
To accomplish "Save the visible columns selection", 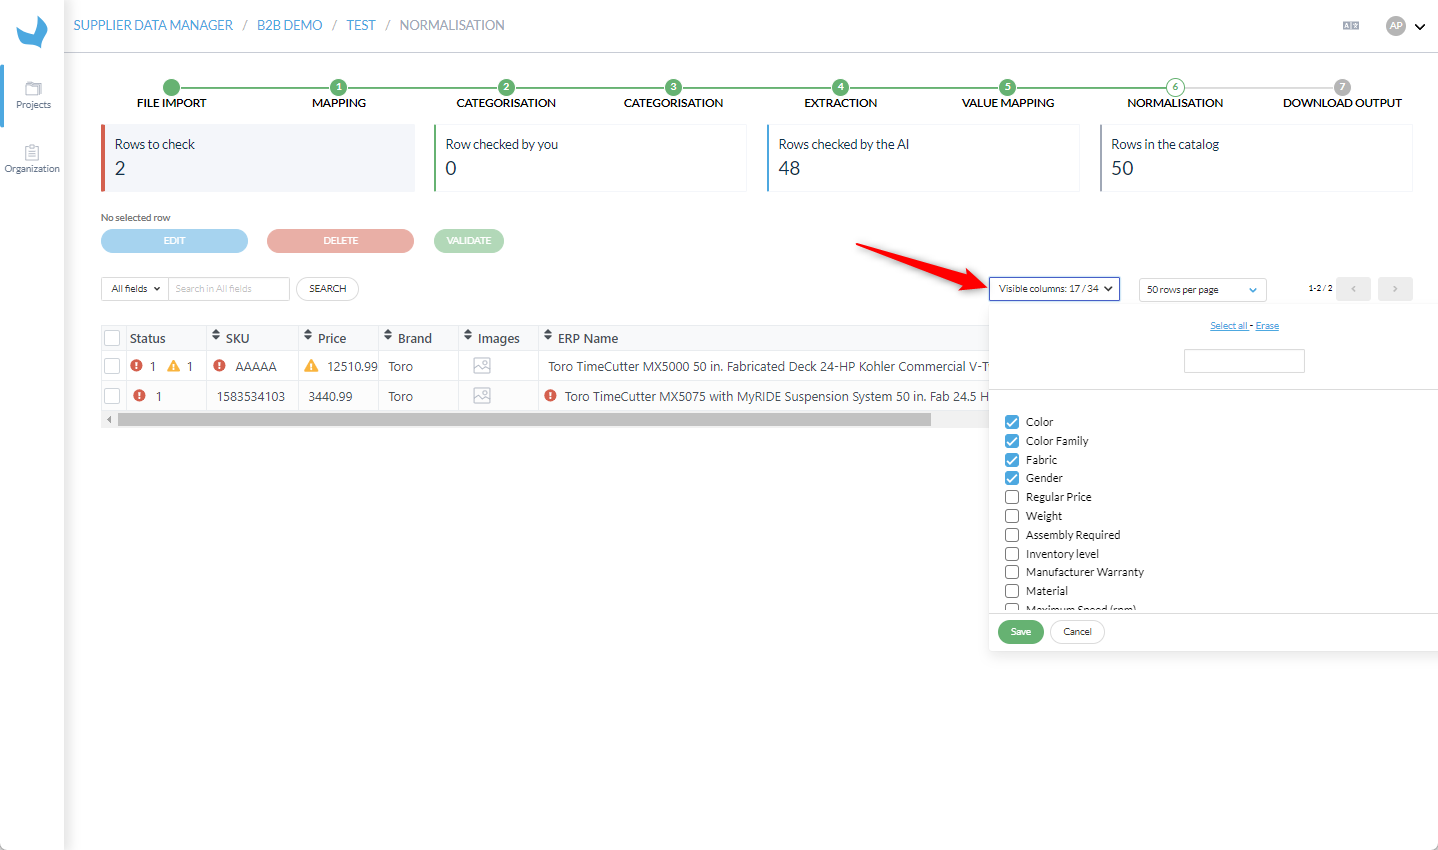I will point(1021,632).
